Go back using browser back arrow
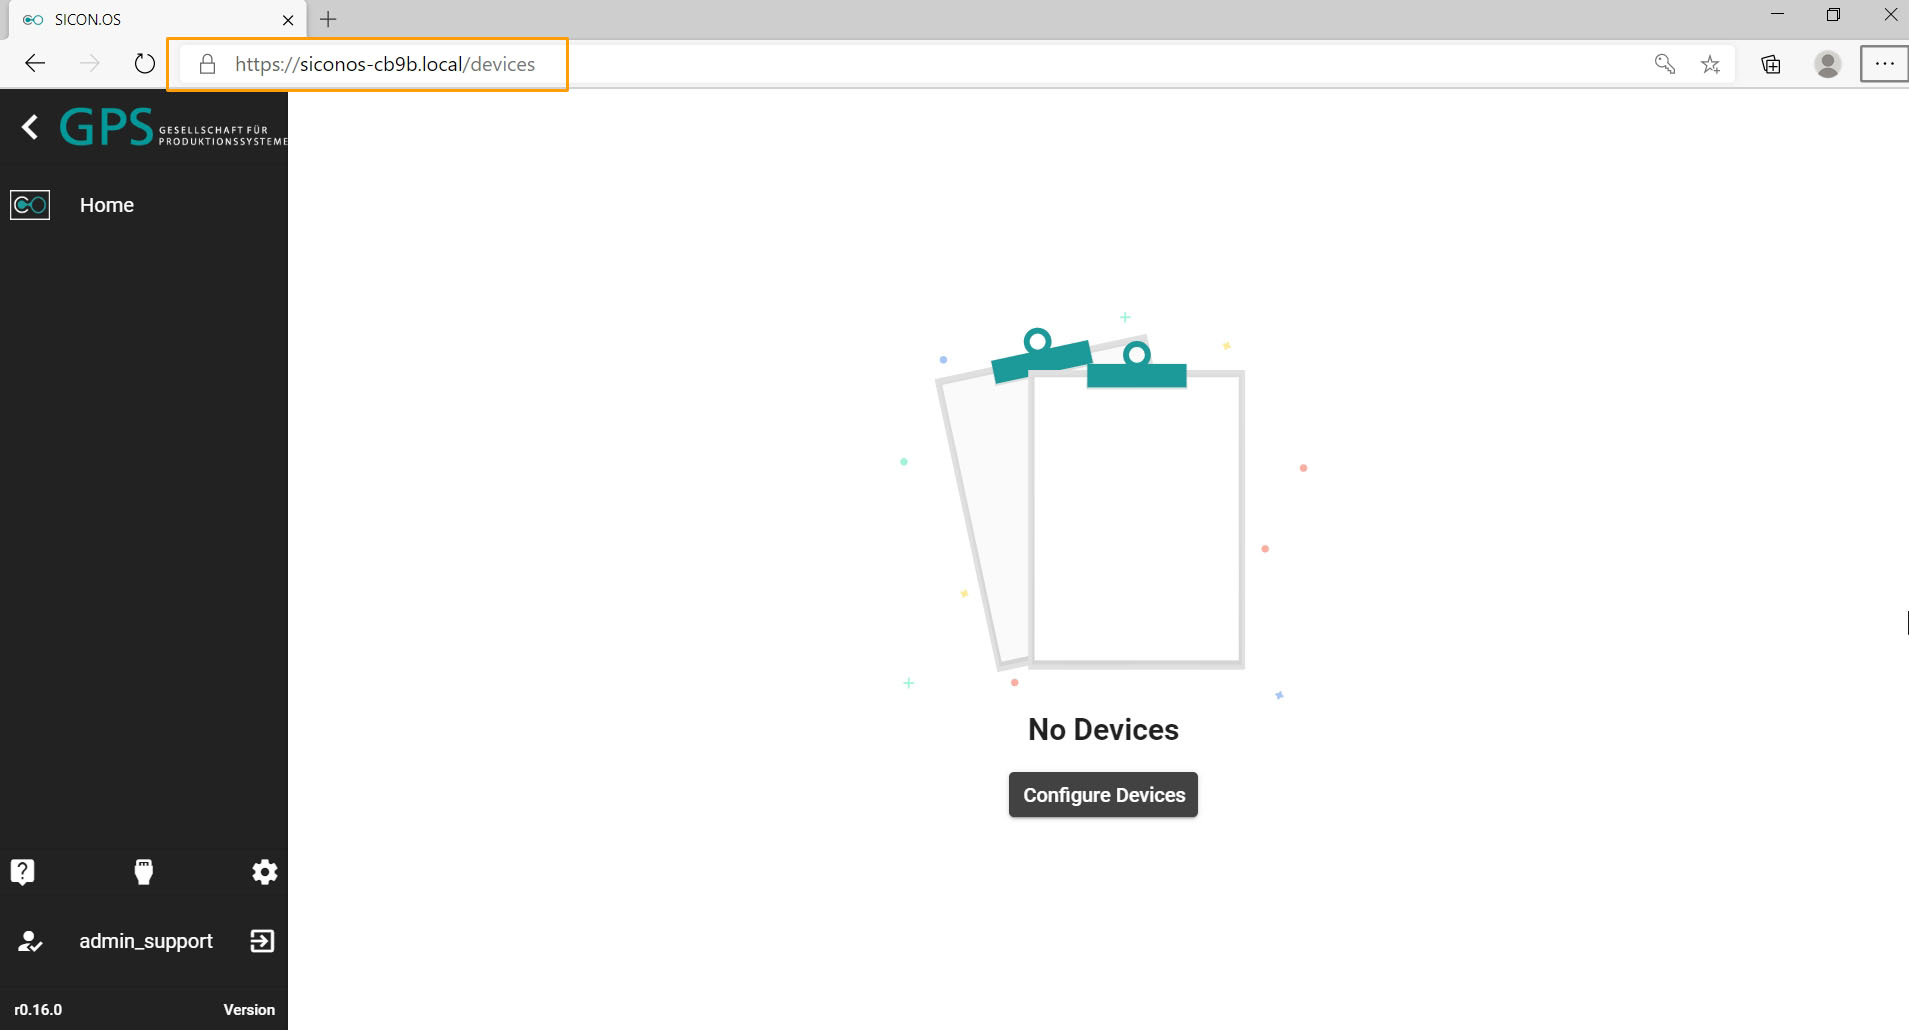The image size is (1909, 1030). point(35,64)
